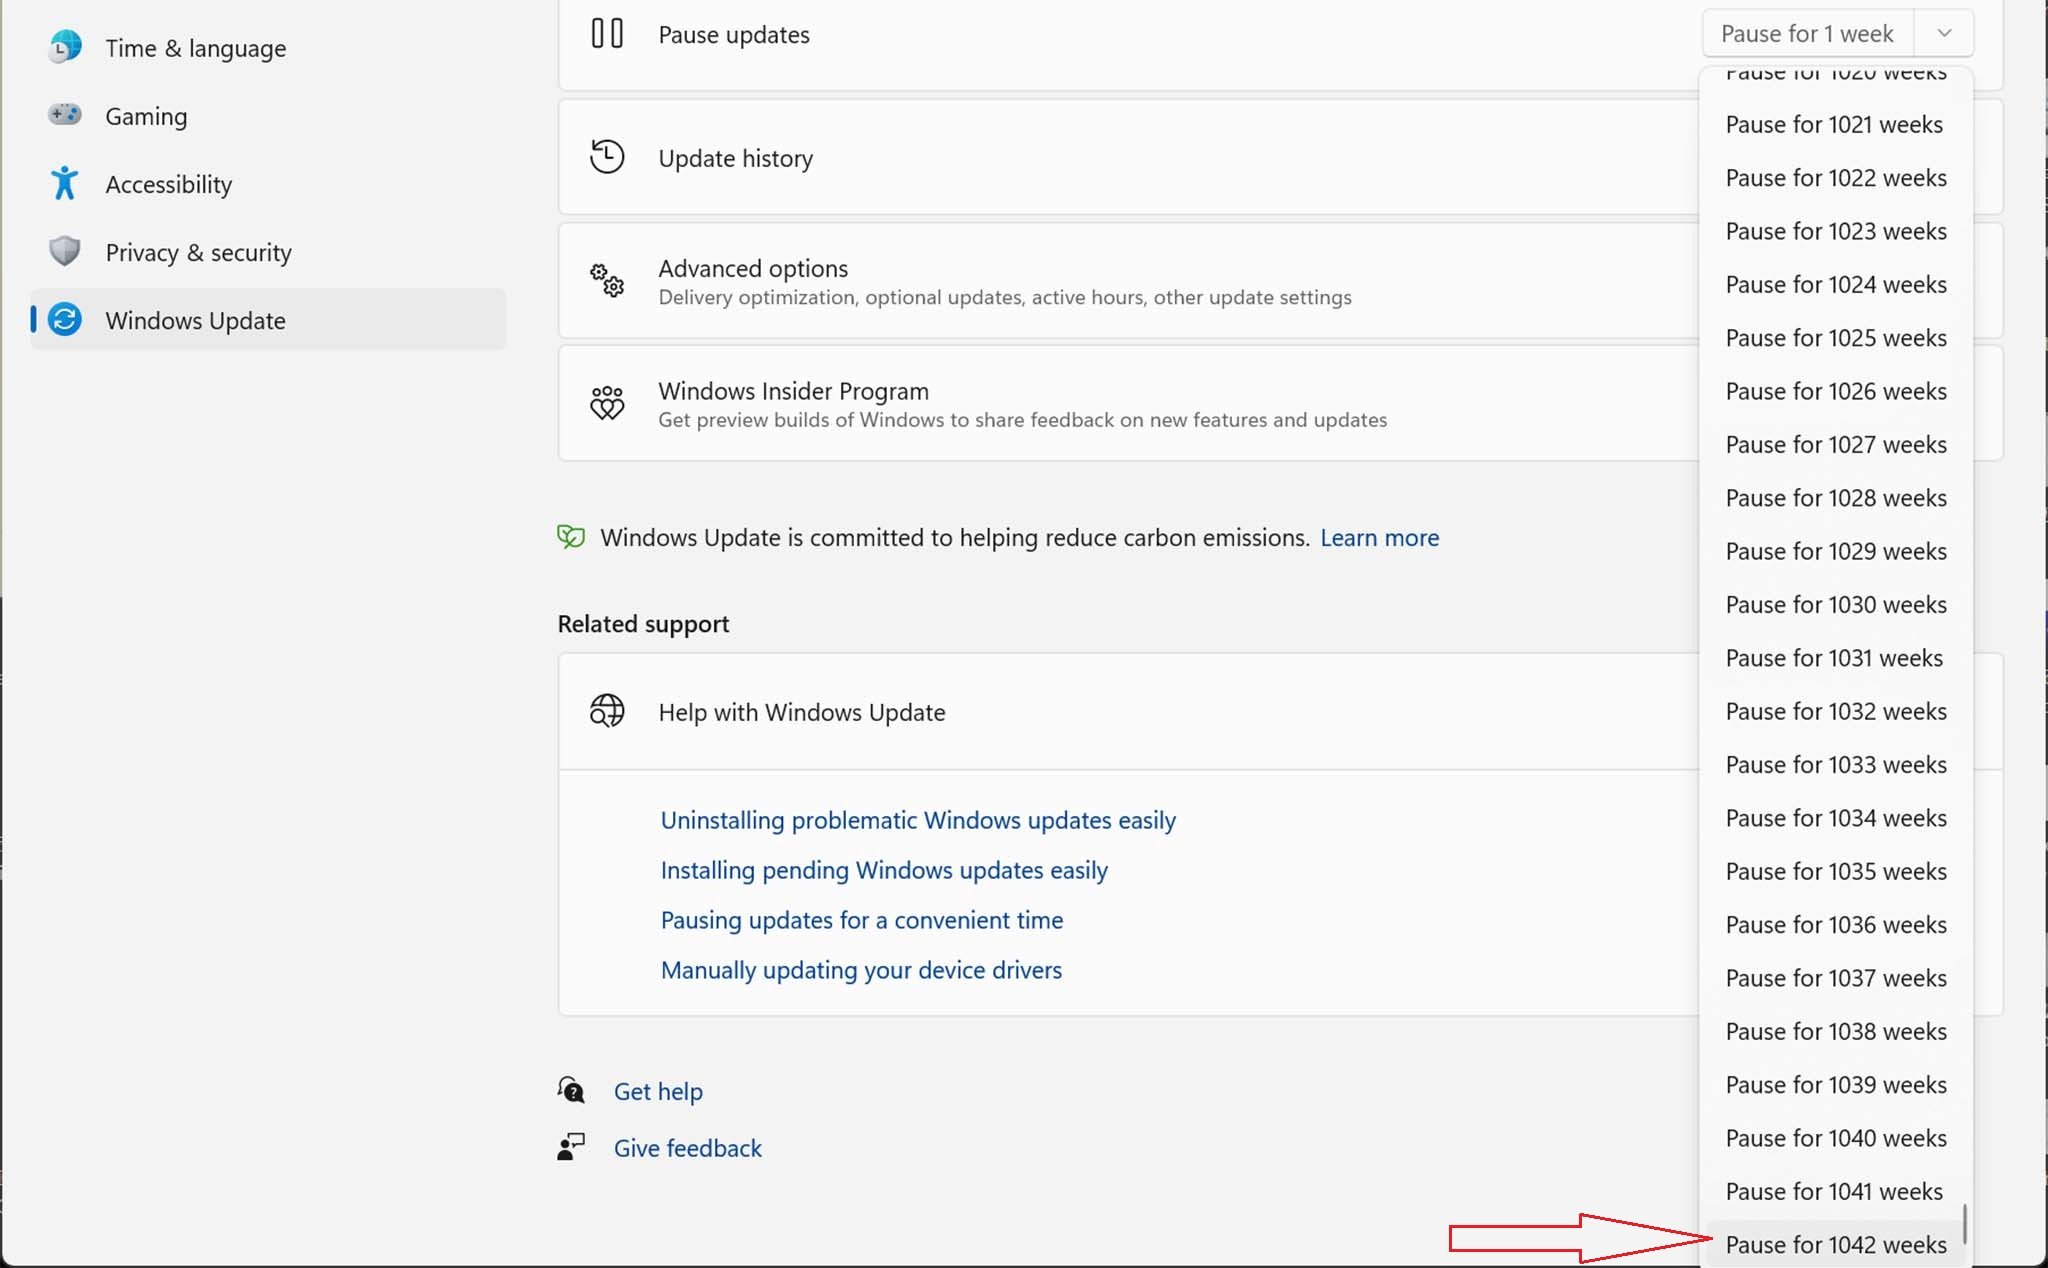The height and width of the screenshot is (1268, 2048).
Task: Open the Learn more carbon emissions link
Action: click(x=1379, y=537)
